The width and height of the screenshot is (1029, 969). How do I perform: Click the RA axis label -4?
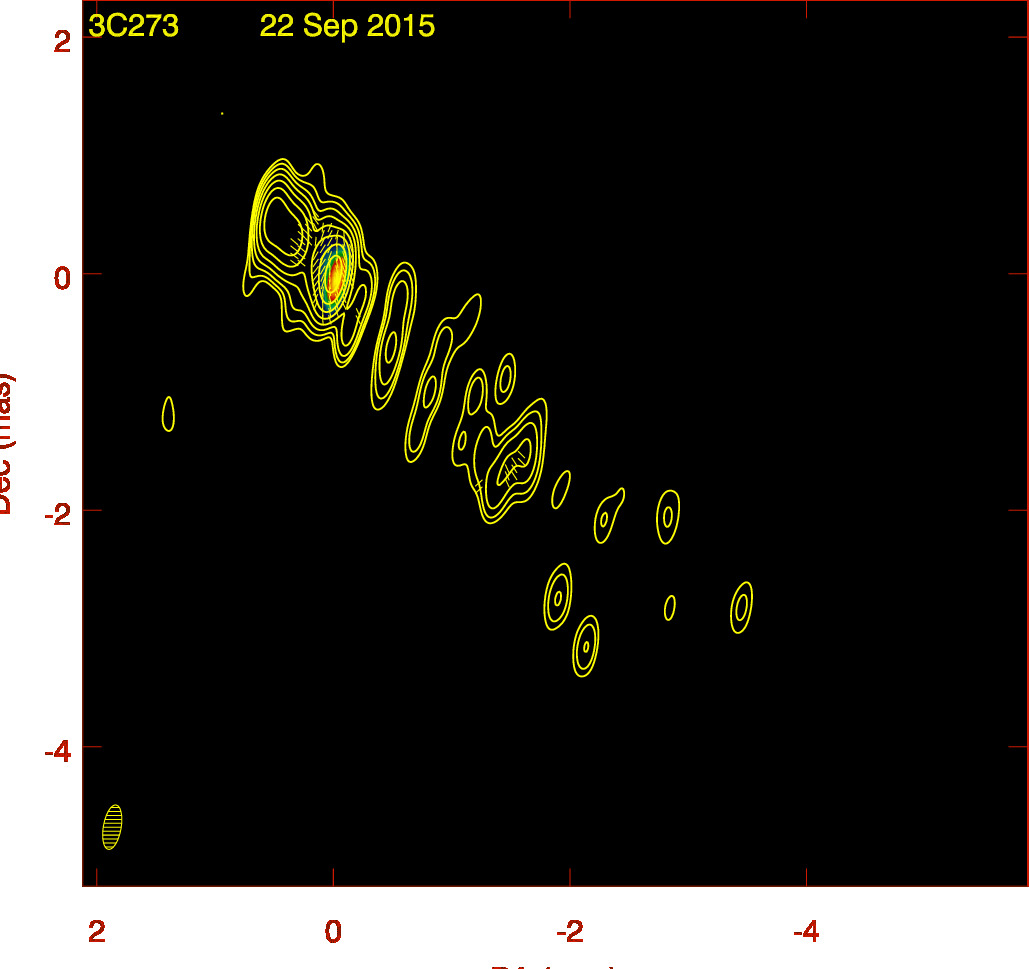point(806,932)
